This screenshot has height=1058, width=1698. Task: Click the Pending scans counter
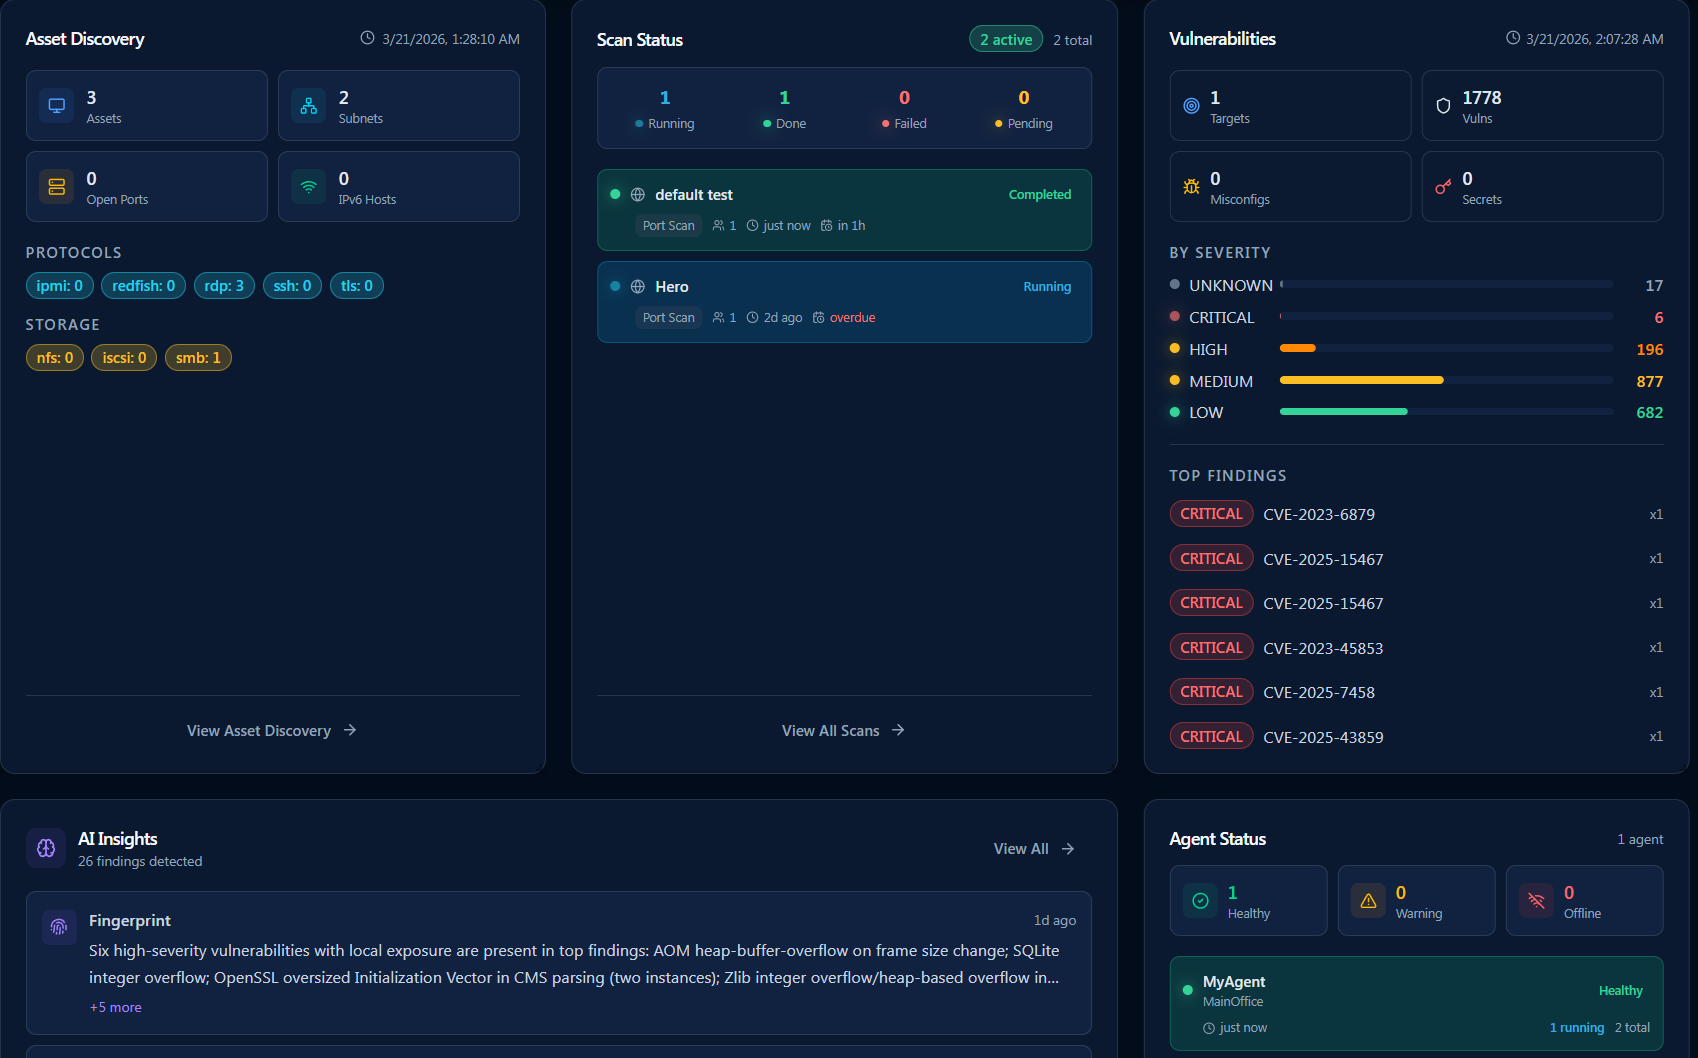(x=1024, y=109)
